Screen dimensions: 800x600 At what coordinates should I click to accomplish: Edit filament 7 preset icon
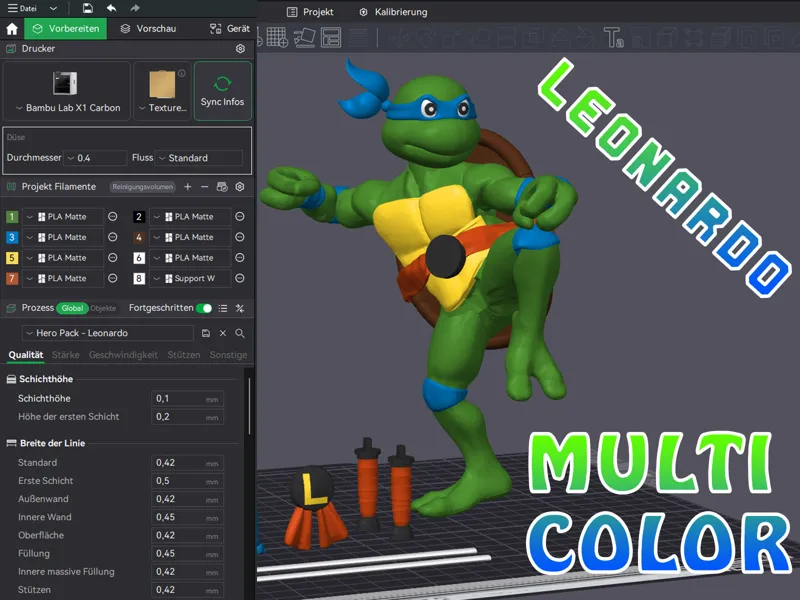(x=113, y=278)
